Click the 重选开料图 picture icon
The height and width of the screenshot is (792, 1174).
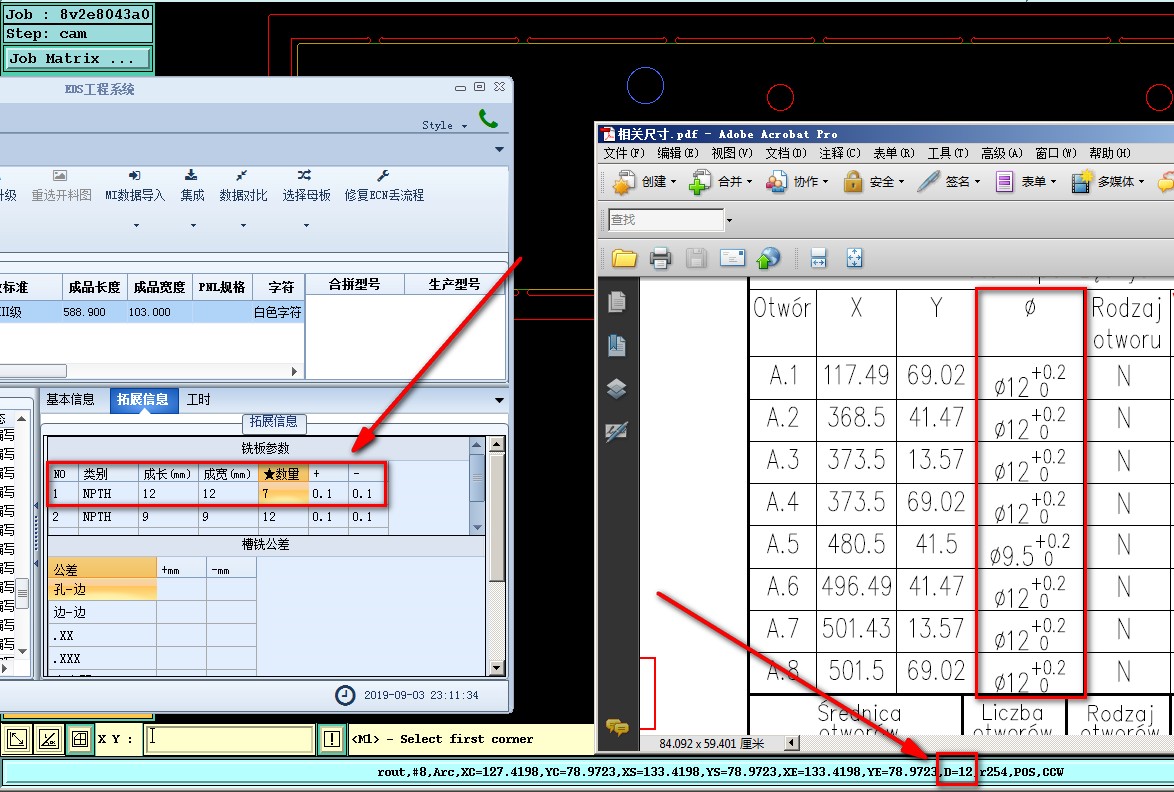click(x=60, y=175)
